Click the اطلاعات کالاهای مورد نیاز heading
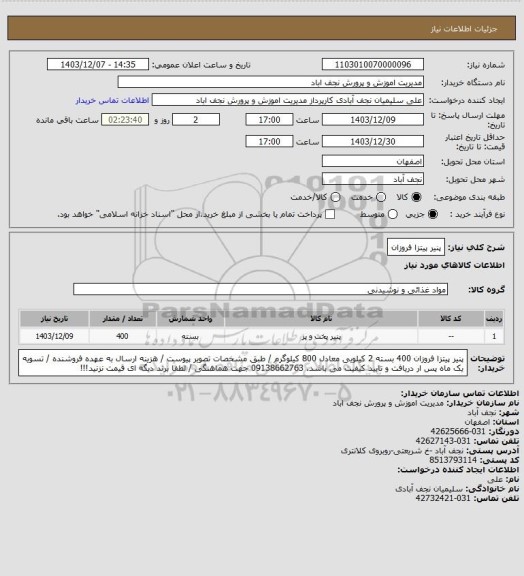The image size is (524, 576). coord(454,265)
